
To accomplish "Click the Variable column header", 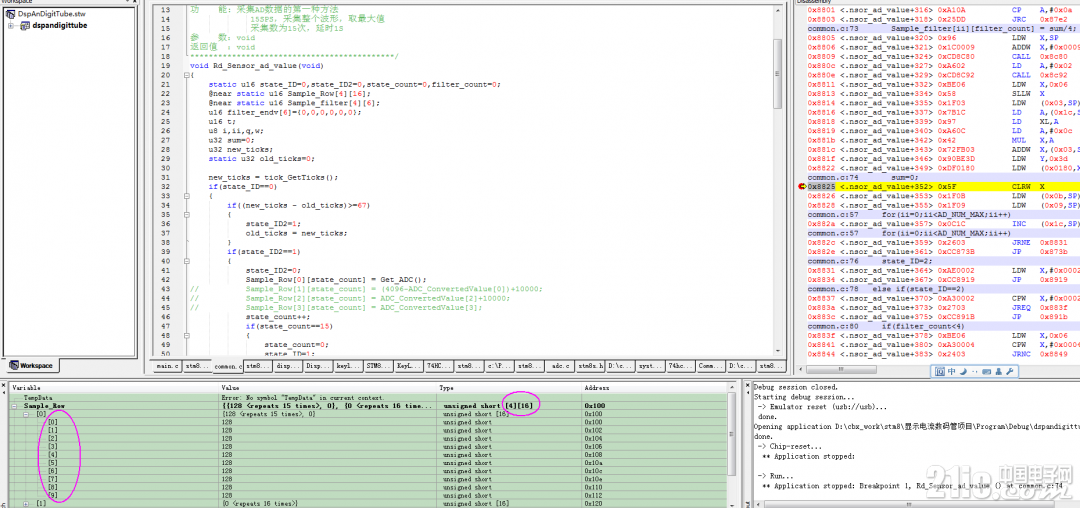I will (x=114, y=388).
